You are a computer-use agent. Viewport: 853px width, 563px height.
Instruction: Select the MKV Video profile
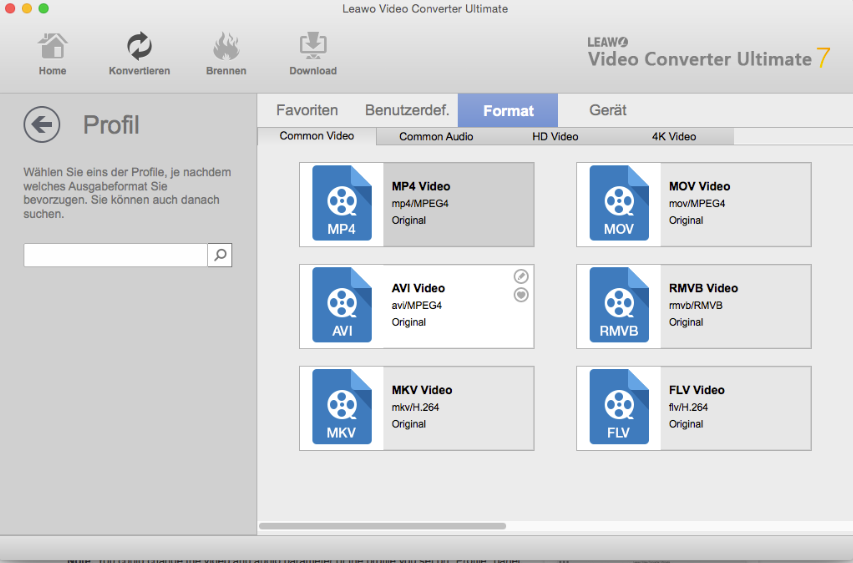pyautogui.click(x=417, y=408)
